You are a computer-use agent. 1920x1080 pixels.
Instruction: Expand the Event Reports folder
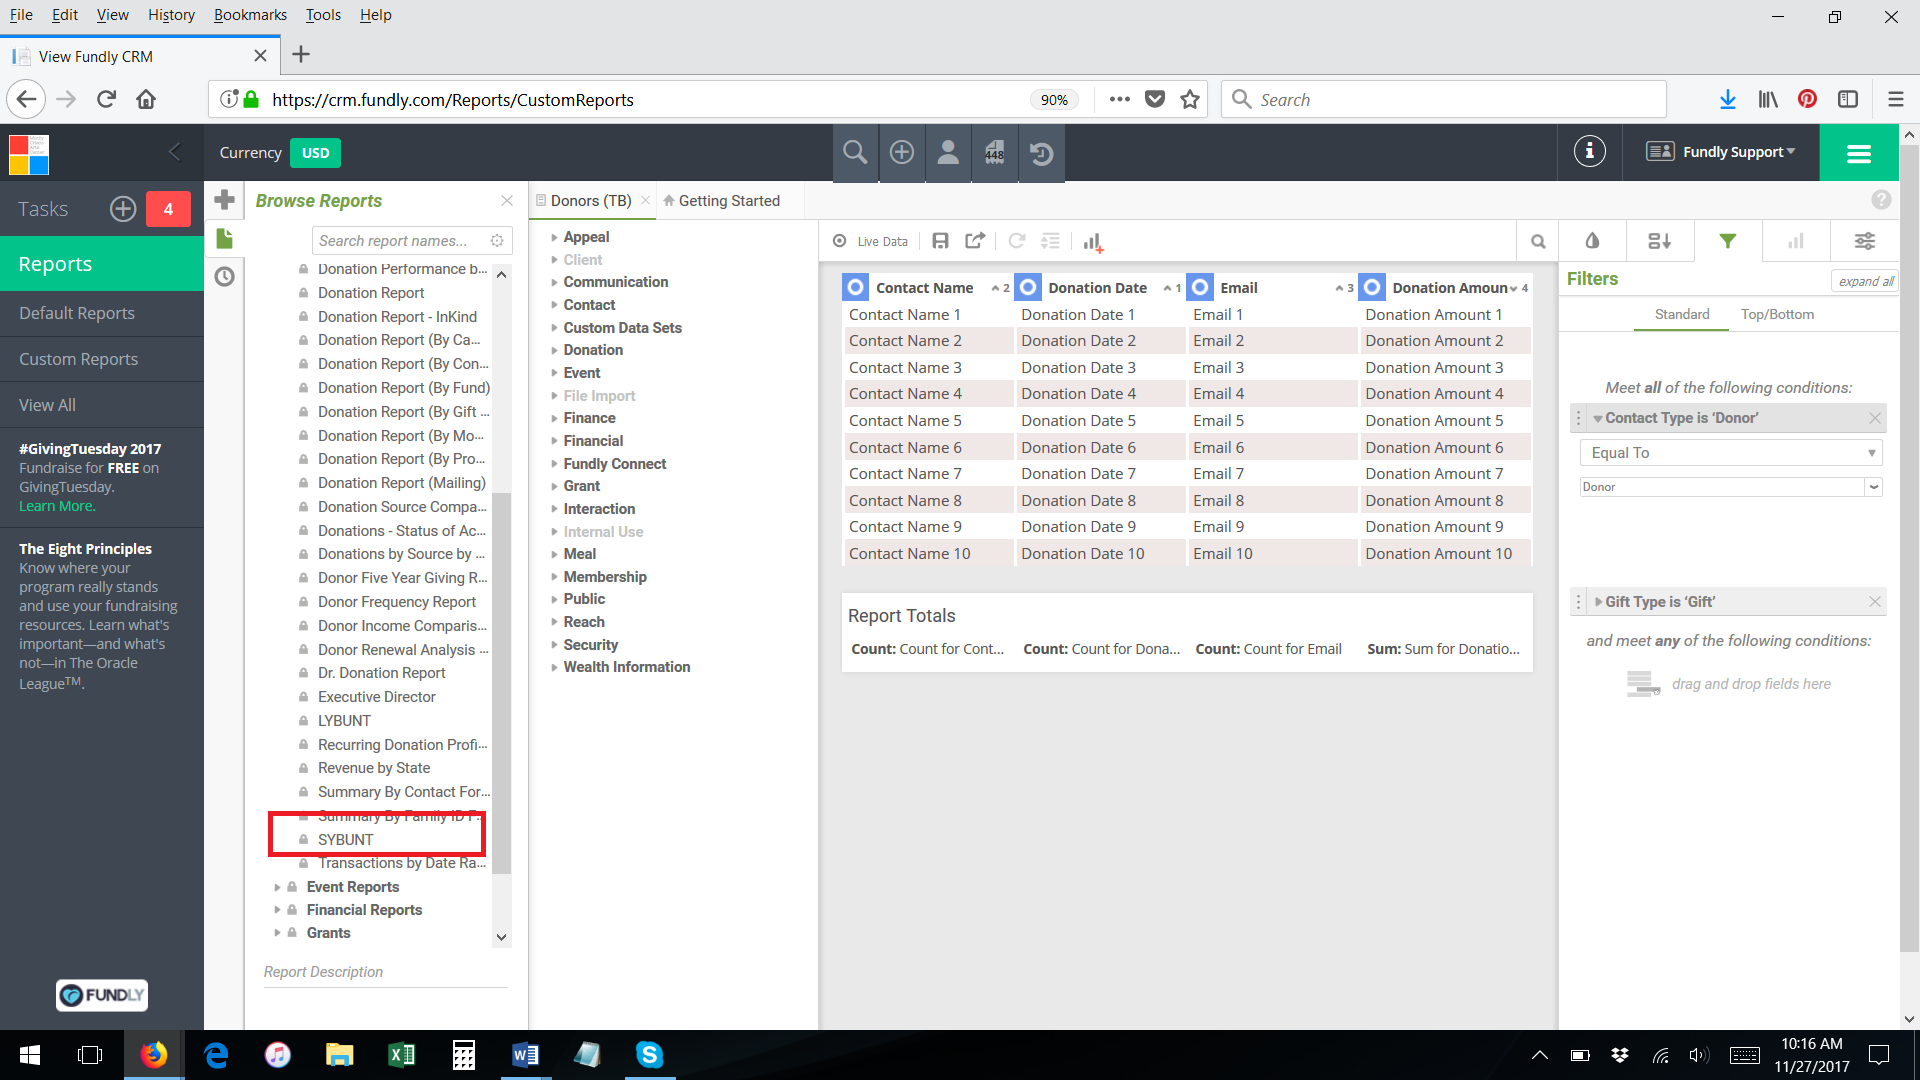tap(277, 887)
